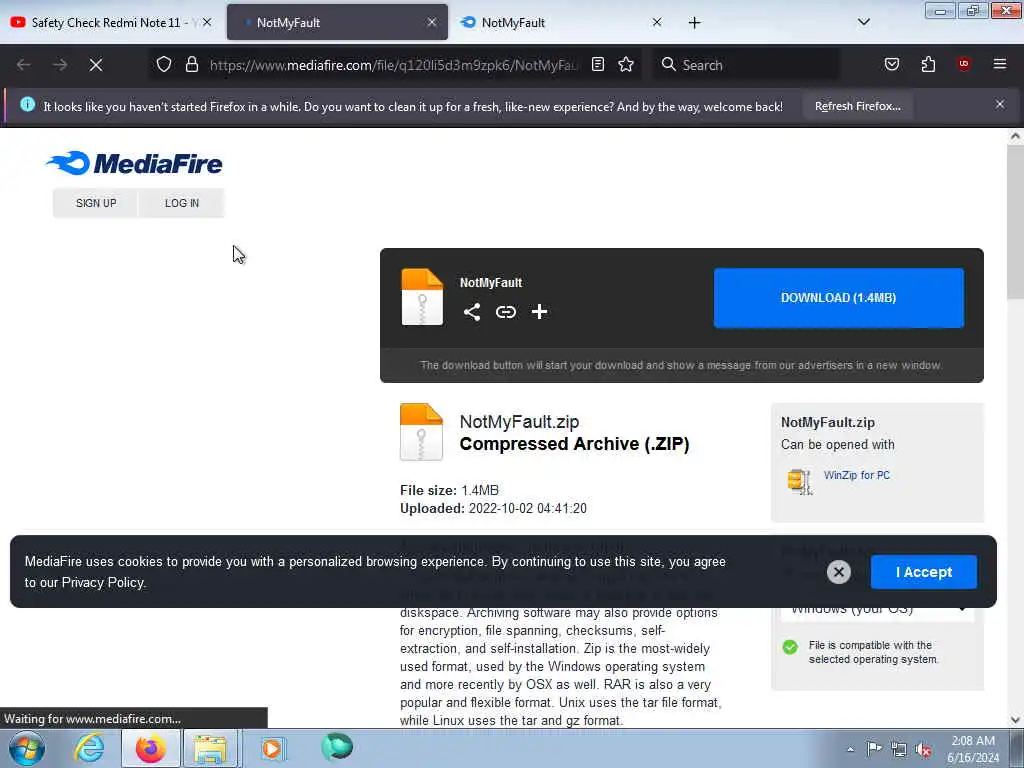Open Windows Media Player from taskbar
The width and height of the screenshot is (1024, 768).
click(x=272, y=748)
